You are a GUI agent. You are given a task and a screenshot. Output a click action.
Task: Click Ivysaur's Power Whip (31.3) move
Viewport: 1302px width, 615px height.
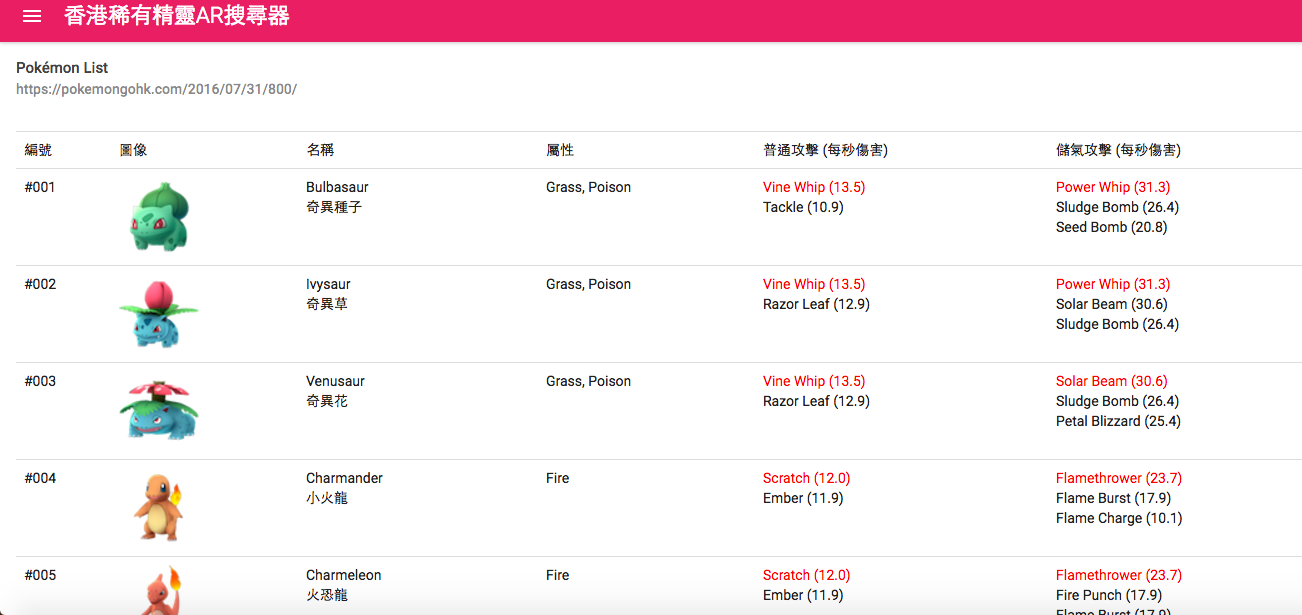(1113, 284)
